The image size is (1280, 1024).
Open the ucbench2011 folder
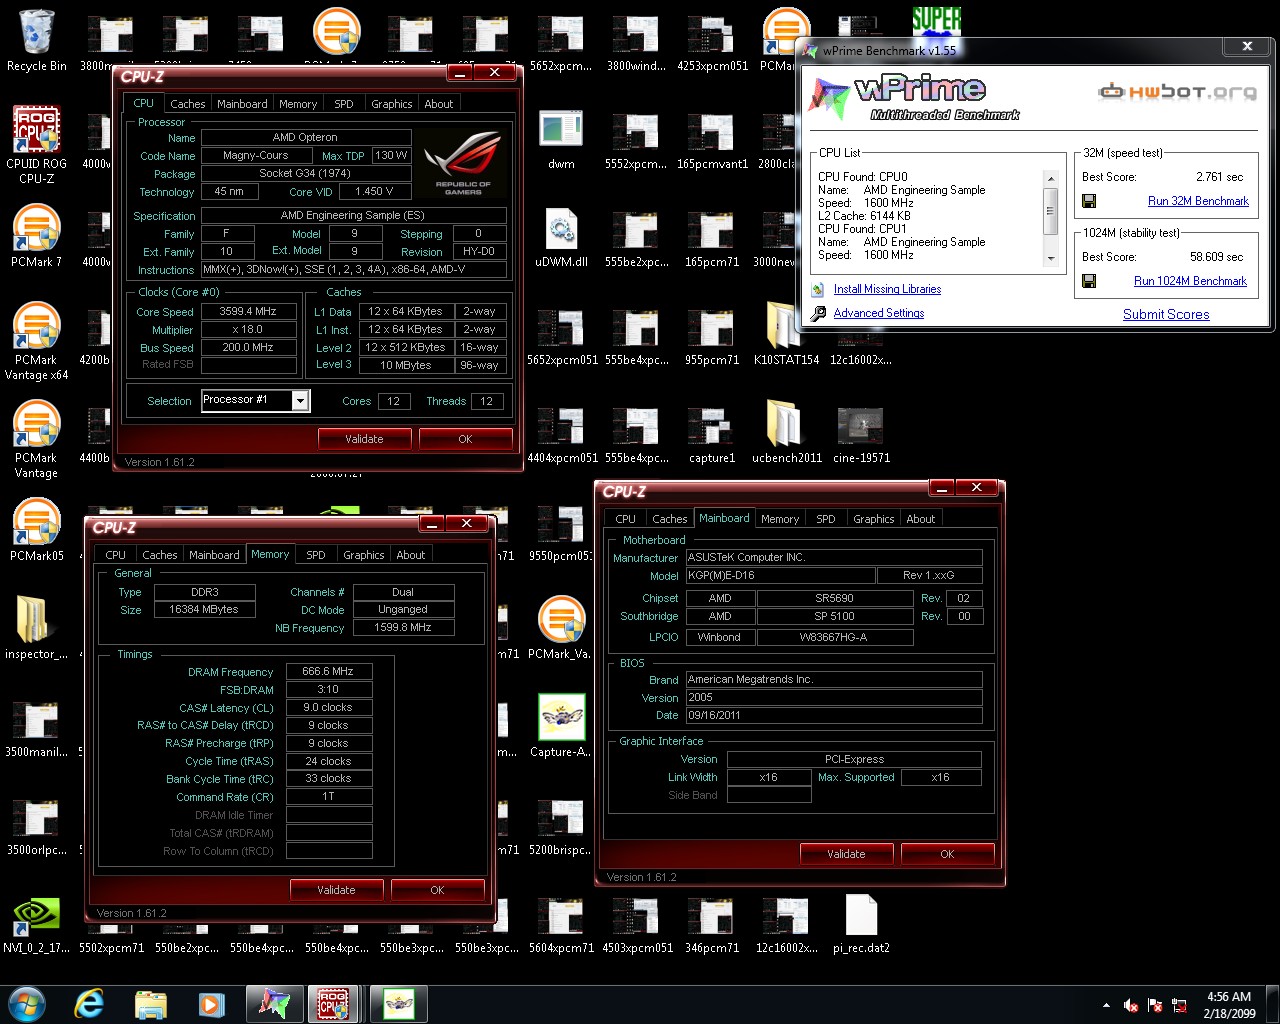click(x=786, y=432)
